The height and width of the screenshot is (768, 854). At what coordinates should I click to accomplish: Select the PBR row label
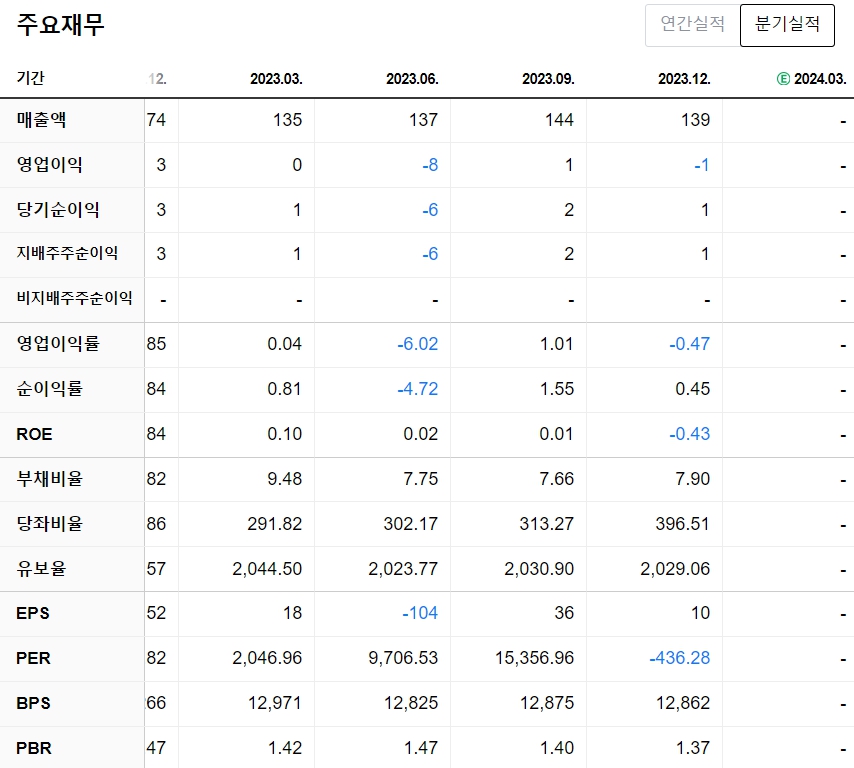(x=34, y=748)
